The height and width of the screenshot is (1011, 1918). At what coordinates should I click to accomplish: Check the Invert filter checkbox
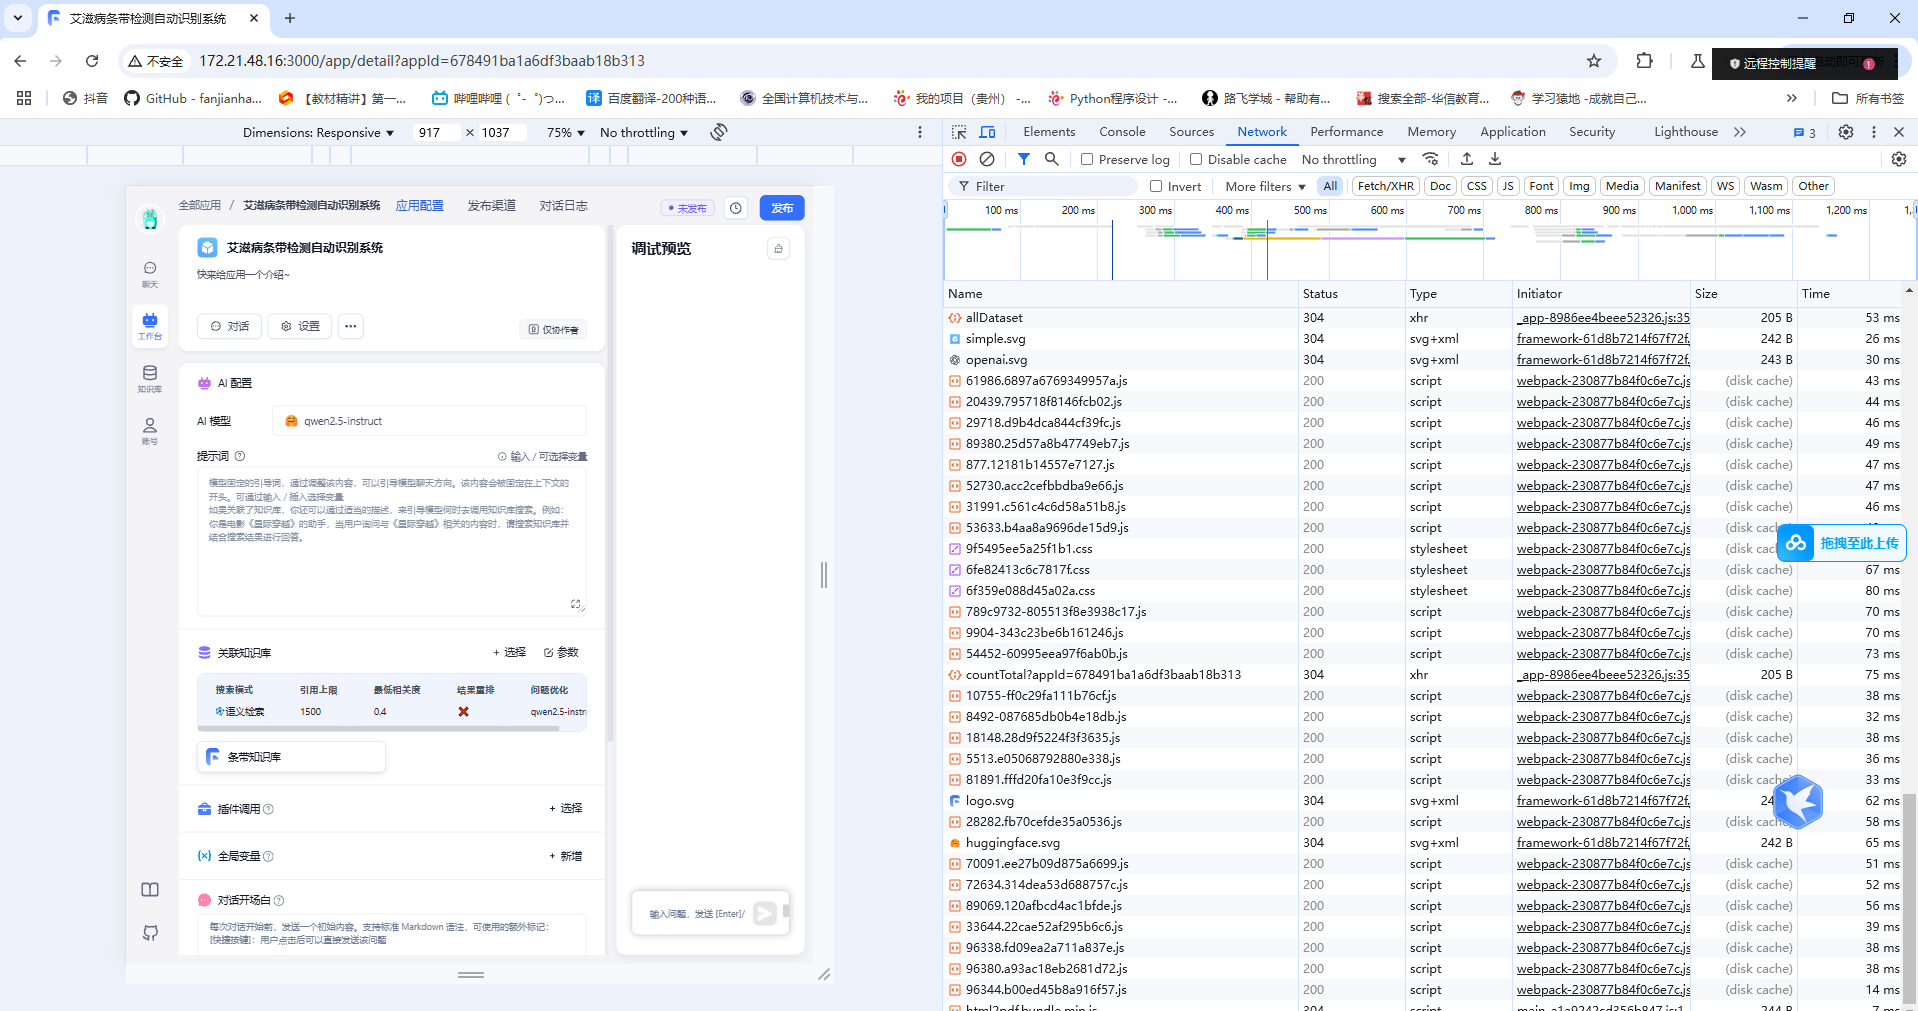1156,187
